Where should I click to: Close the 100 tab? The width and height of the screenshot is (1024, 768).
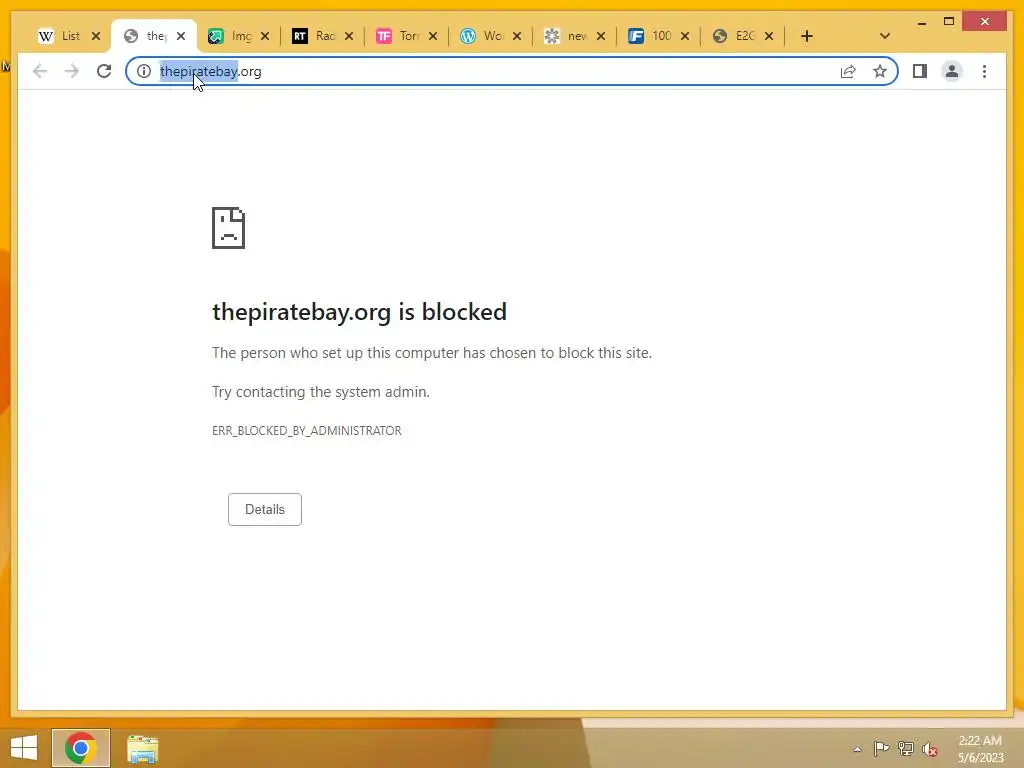click(x=684, y=36)
